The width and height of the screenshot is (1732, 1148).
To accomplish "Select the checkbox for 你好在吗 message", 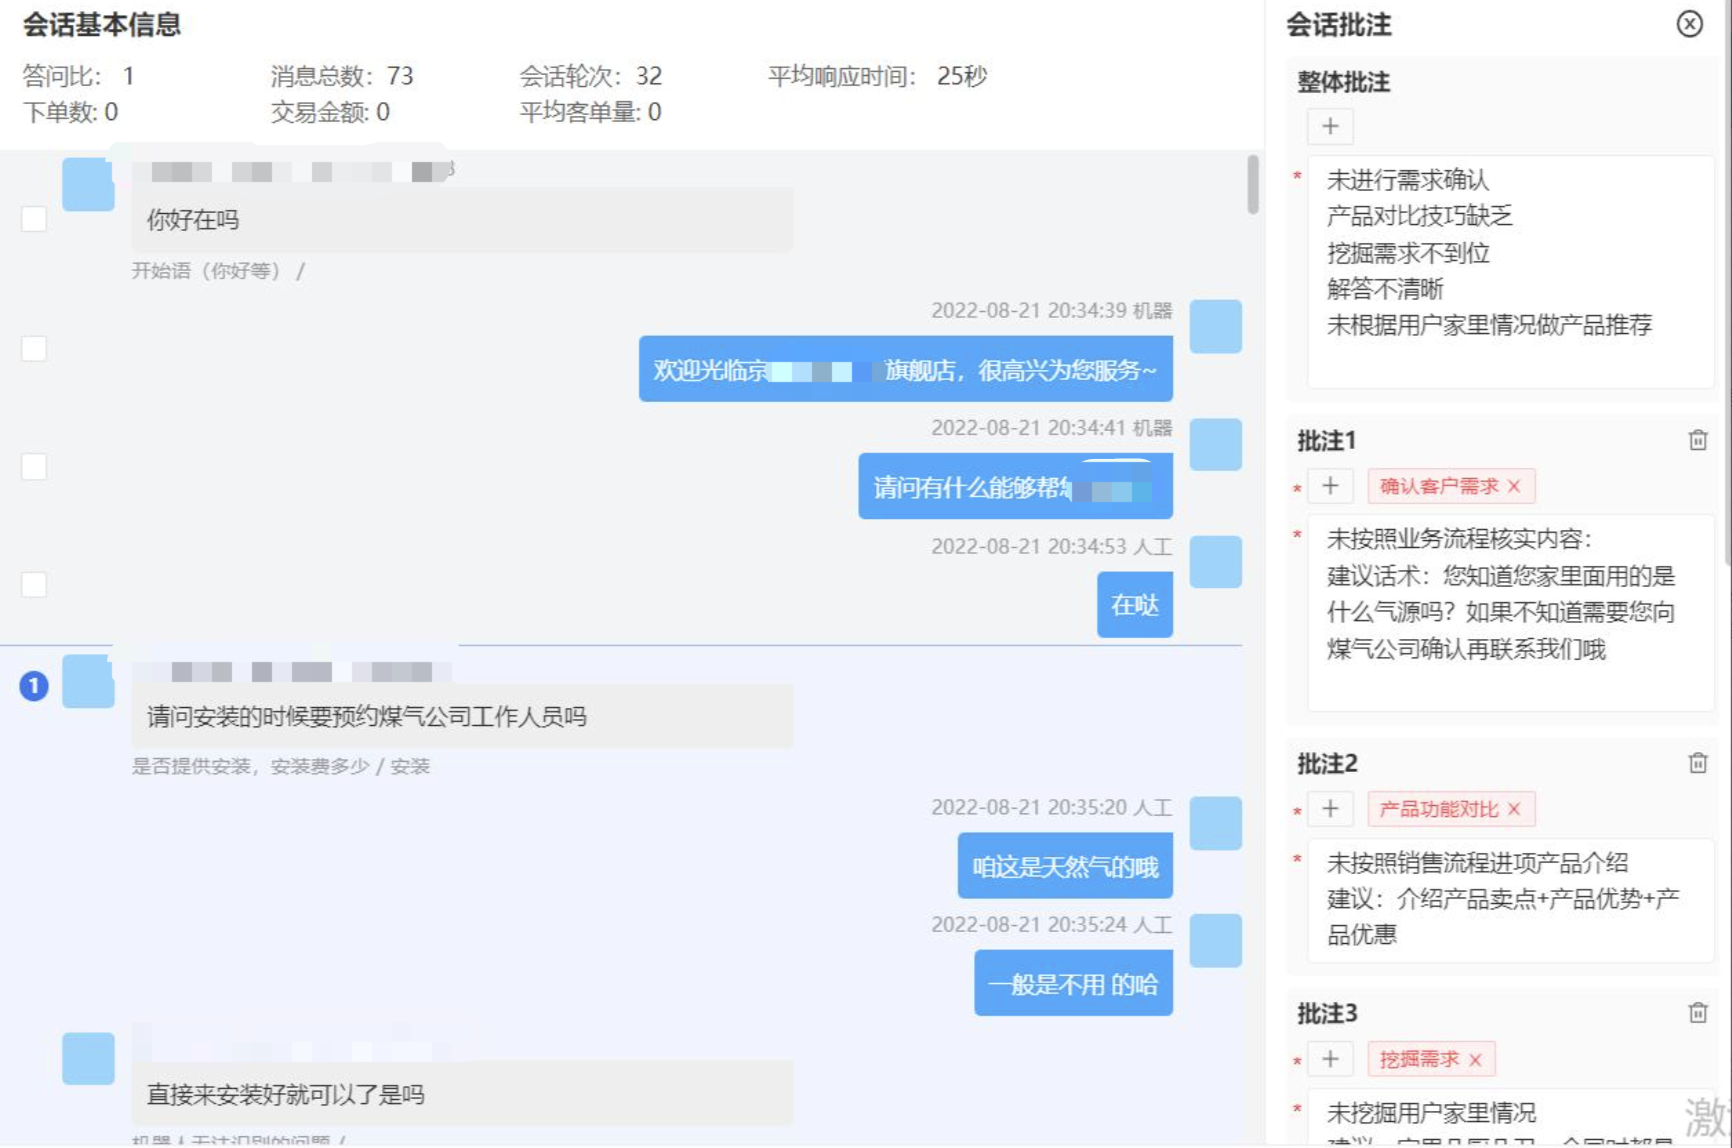I will click(x=34, y=219).
